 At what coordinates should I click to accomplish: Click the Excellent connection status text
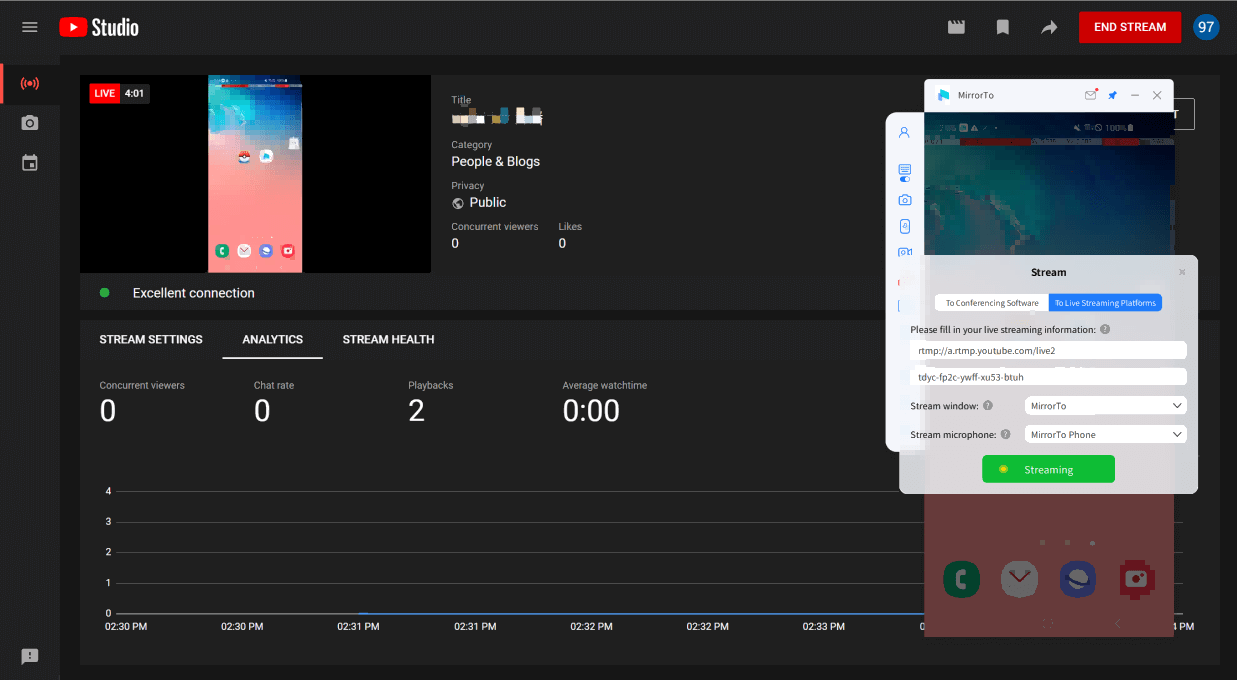tap(194, 293)
